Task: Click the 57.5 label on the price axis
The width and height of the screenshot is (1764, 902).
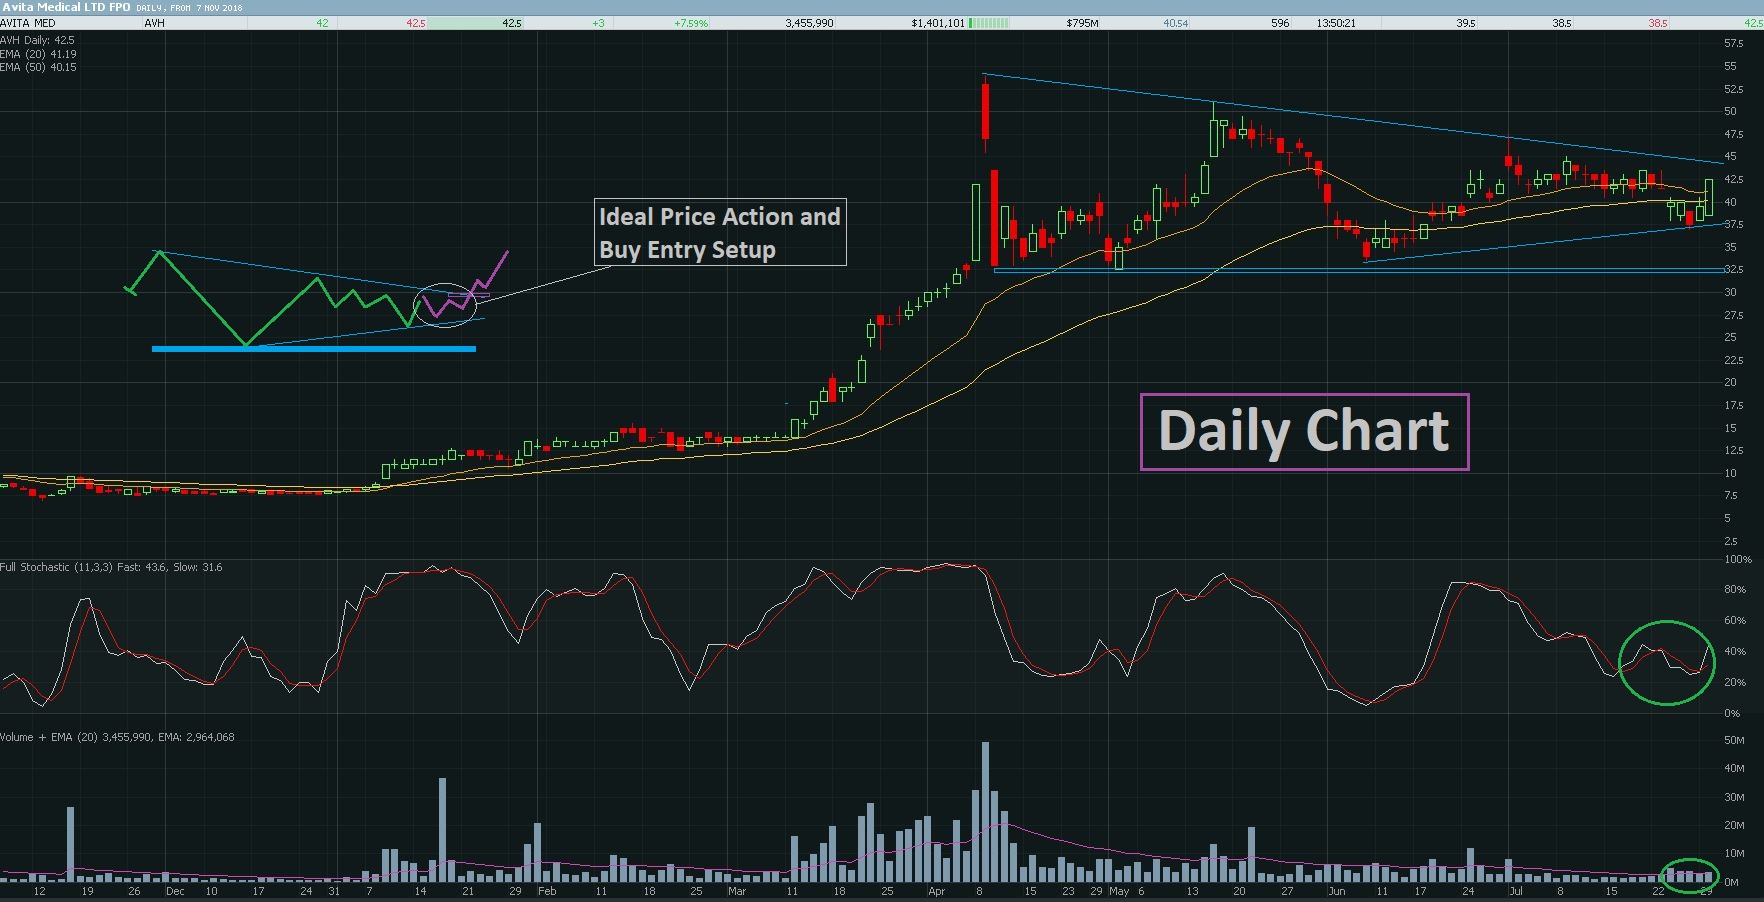Action: (1733, 44)
